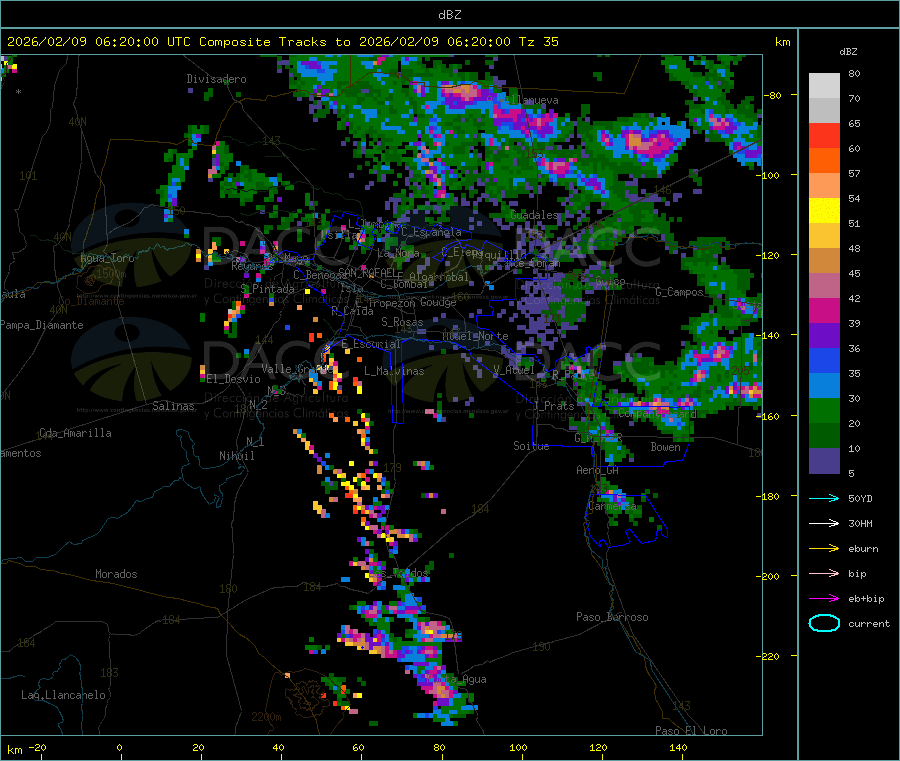Click the L_Malvinas place label
The height and width of the screenshot is (761, 900).
point(394,371)
